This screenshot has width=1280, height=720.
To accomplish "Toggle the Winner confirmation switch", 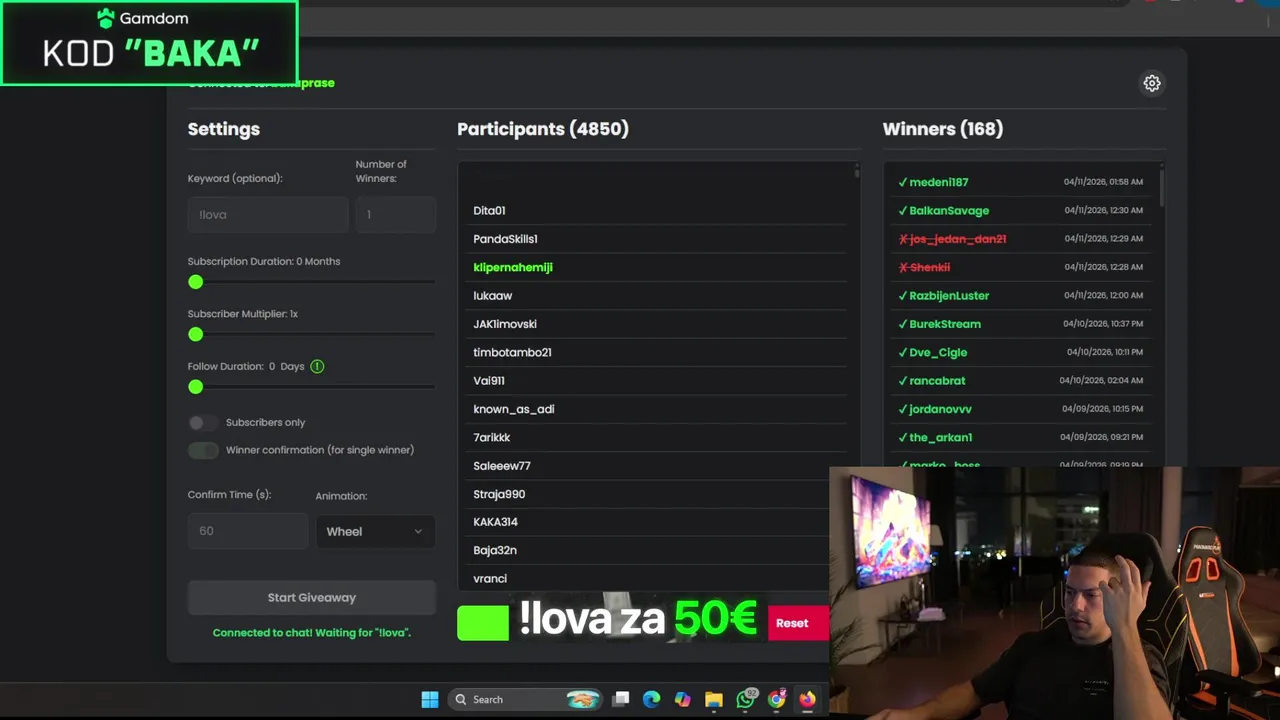I will coord(203,450).
